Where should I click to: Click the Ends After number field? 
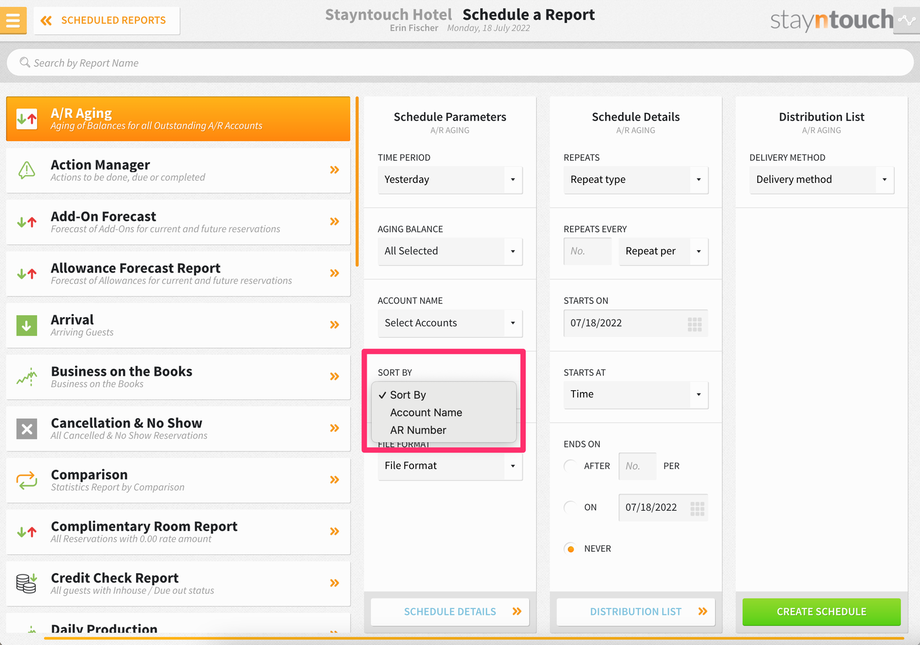point(637,466)
